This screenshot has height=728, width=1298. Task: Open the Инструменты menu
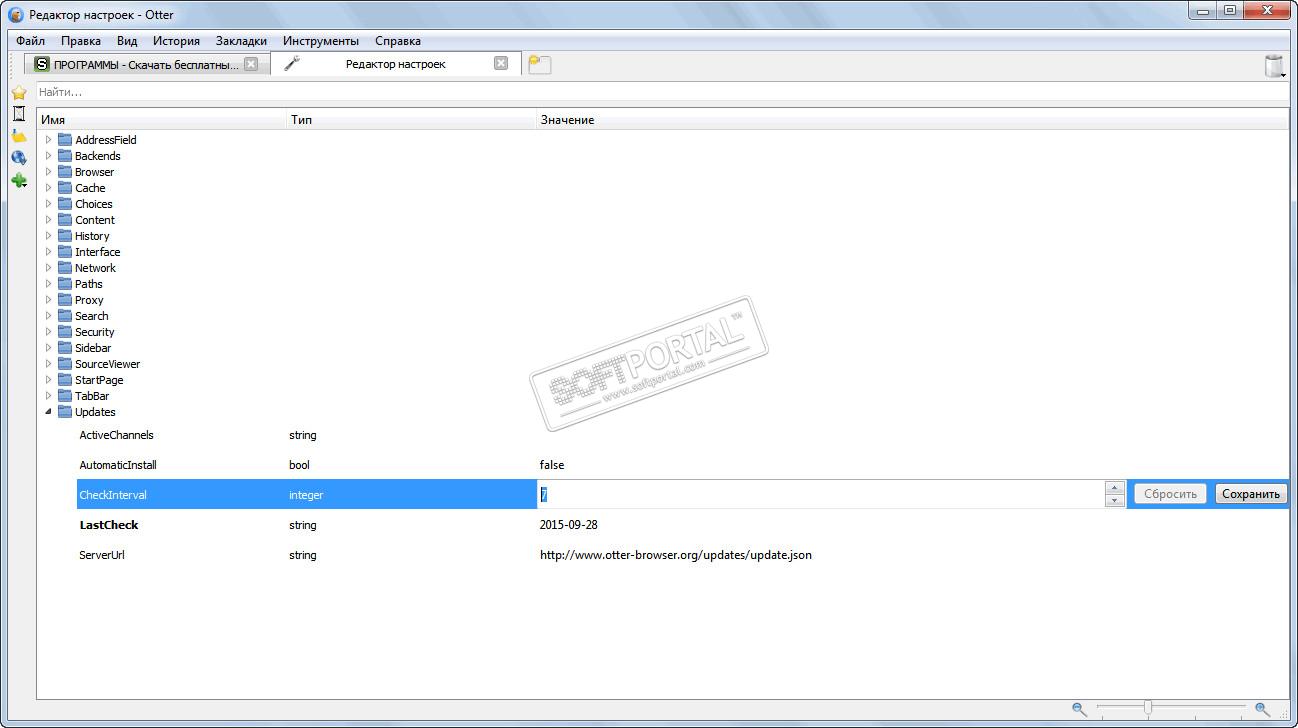(x=321, y=41)
